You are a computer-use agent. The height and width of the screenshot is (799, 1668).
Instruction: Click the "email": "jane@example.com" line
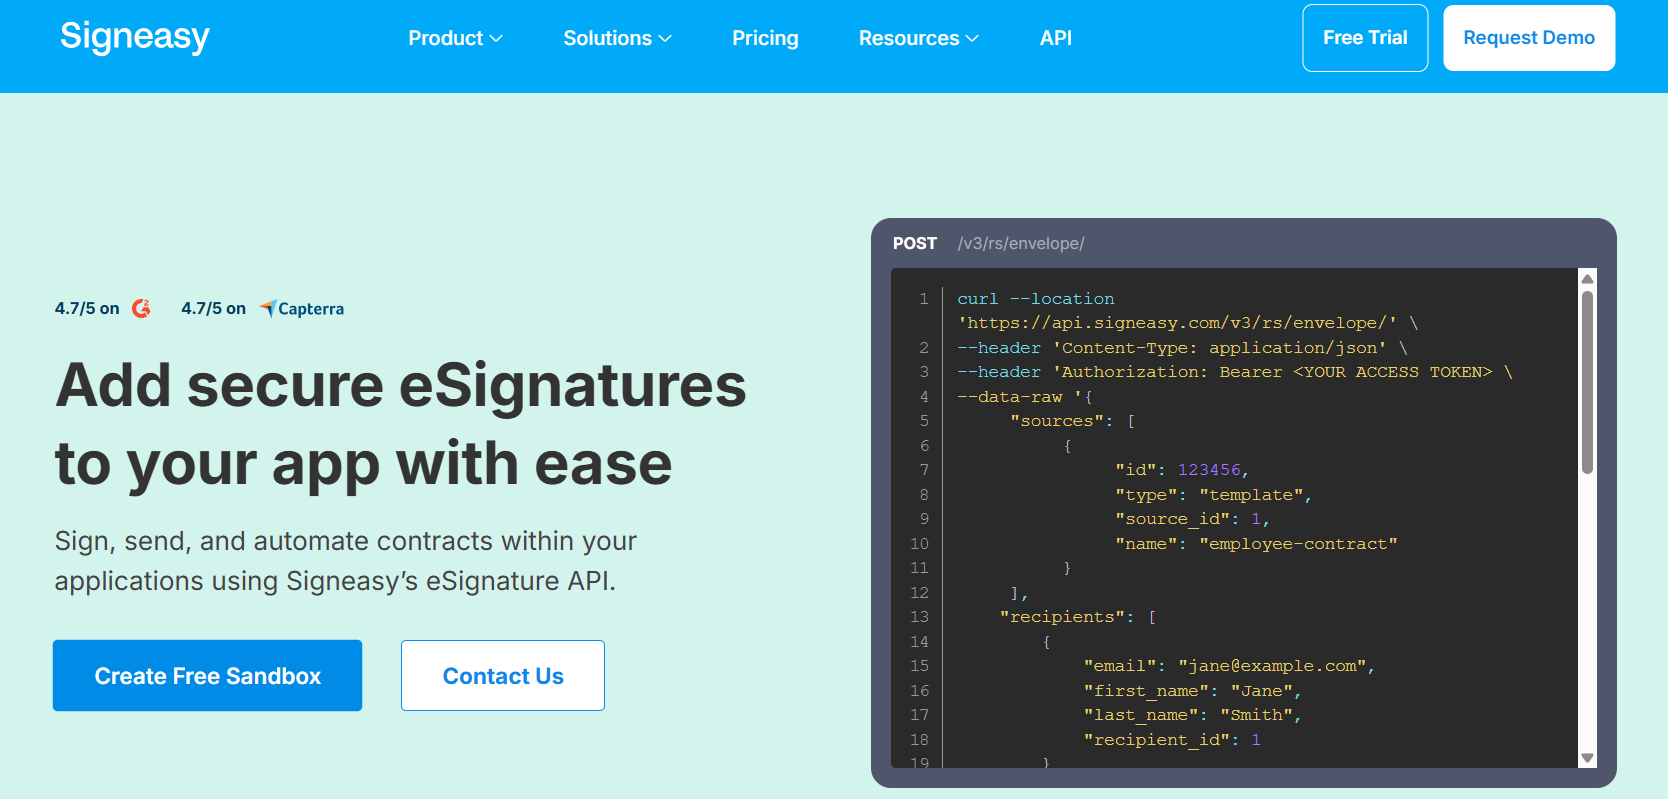(1229, 666)
